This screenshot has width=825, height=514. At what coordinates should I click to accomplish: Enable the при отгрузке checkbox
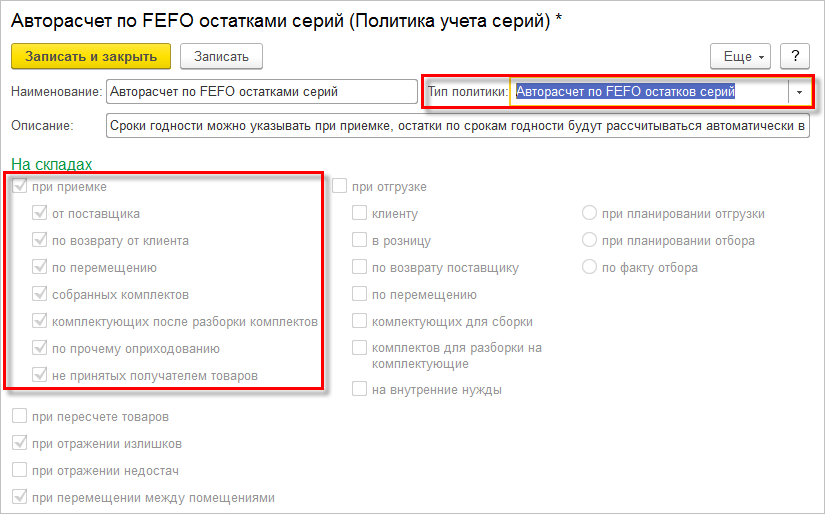coord(339,186)
